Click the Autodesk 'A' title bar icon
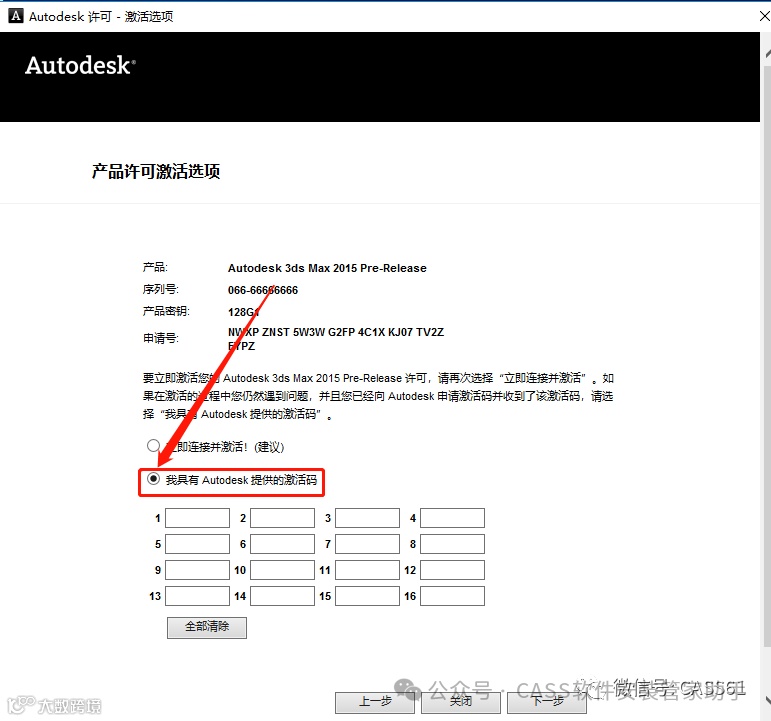This screenshot has width=771, height=721. 16,16
